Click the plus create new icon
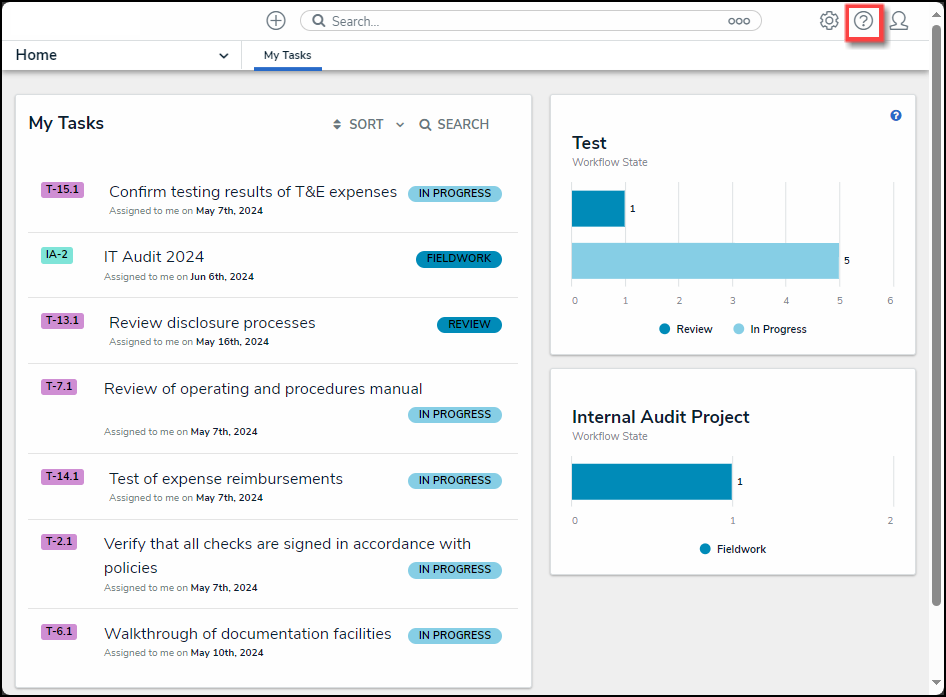 point(276,21)
